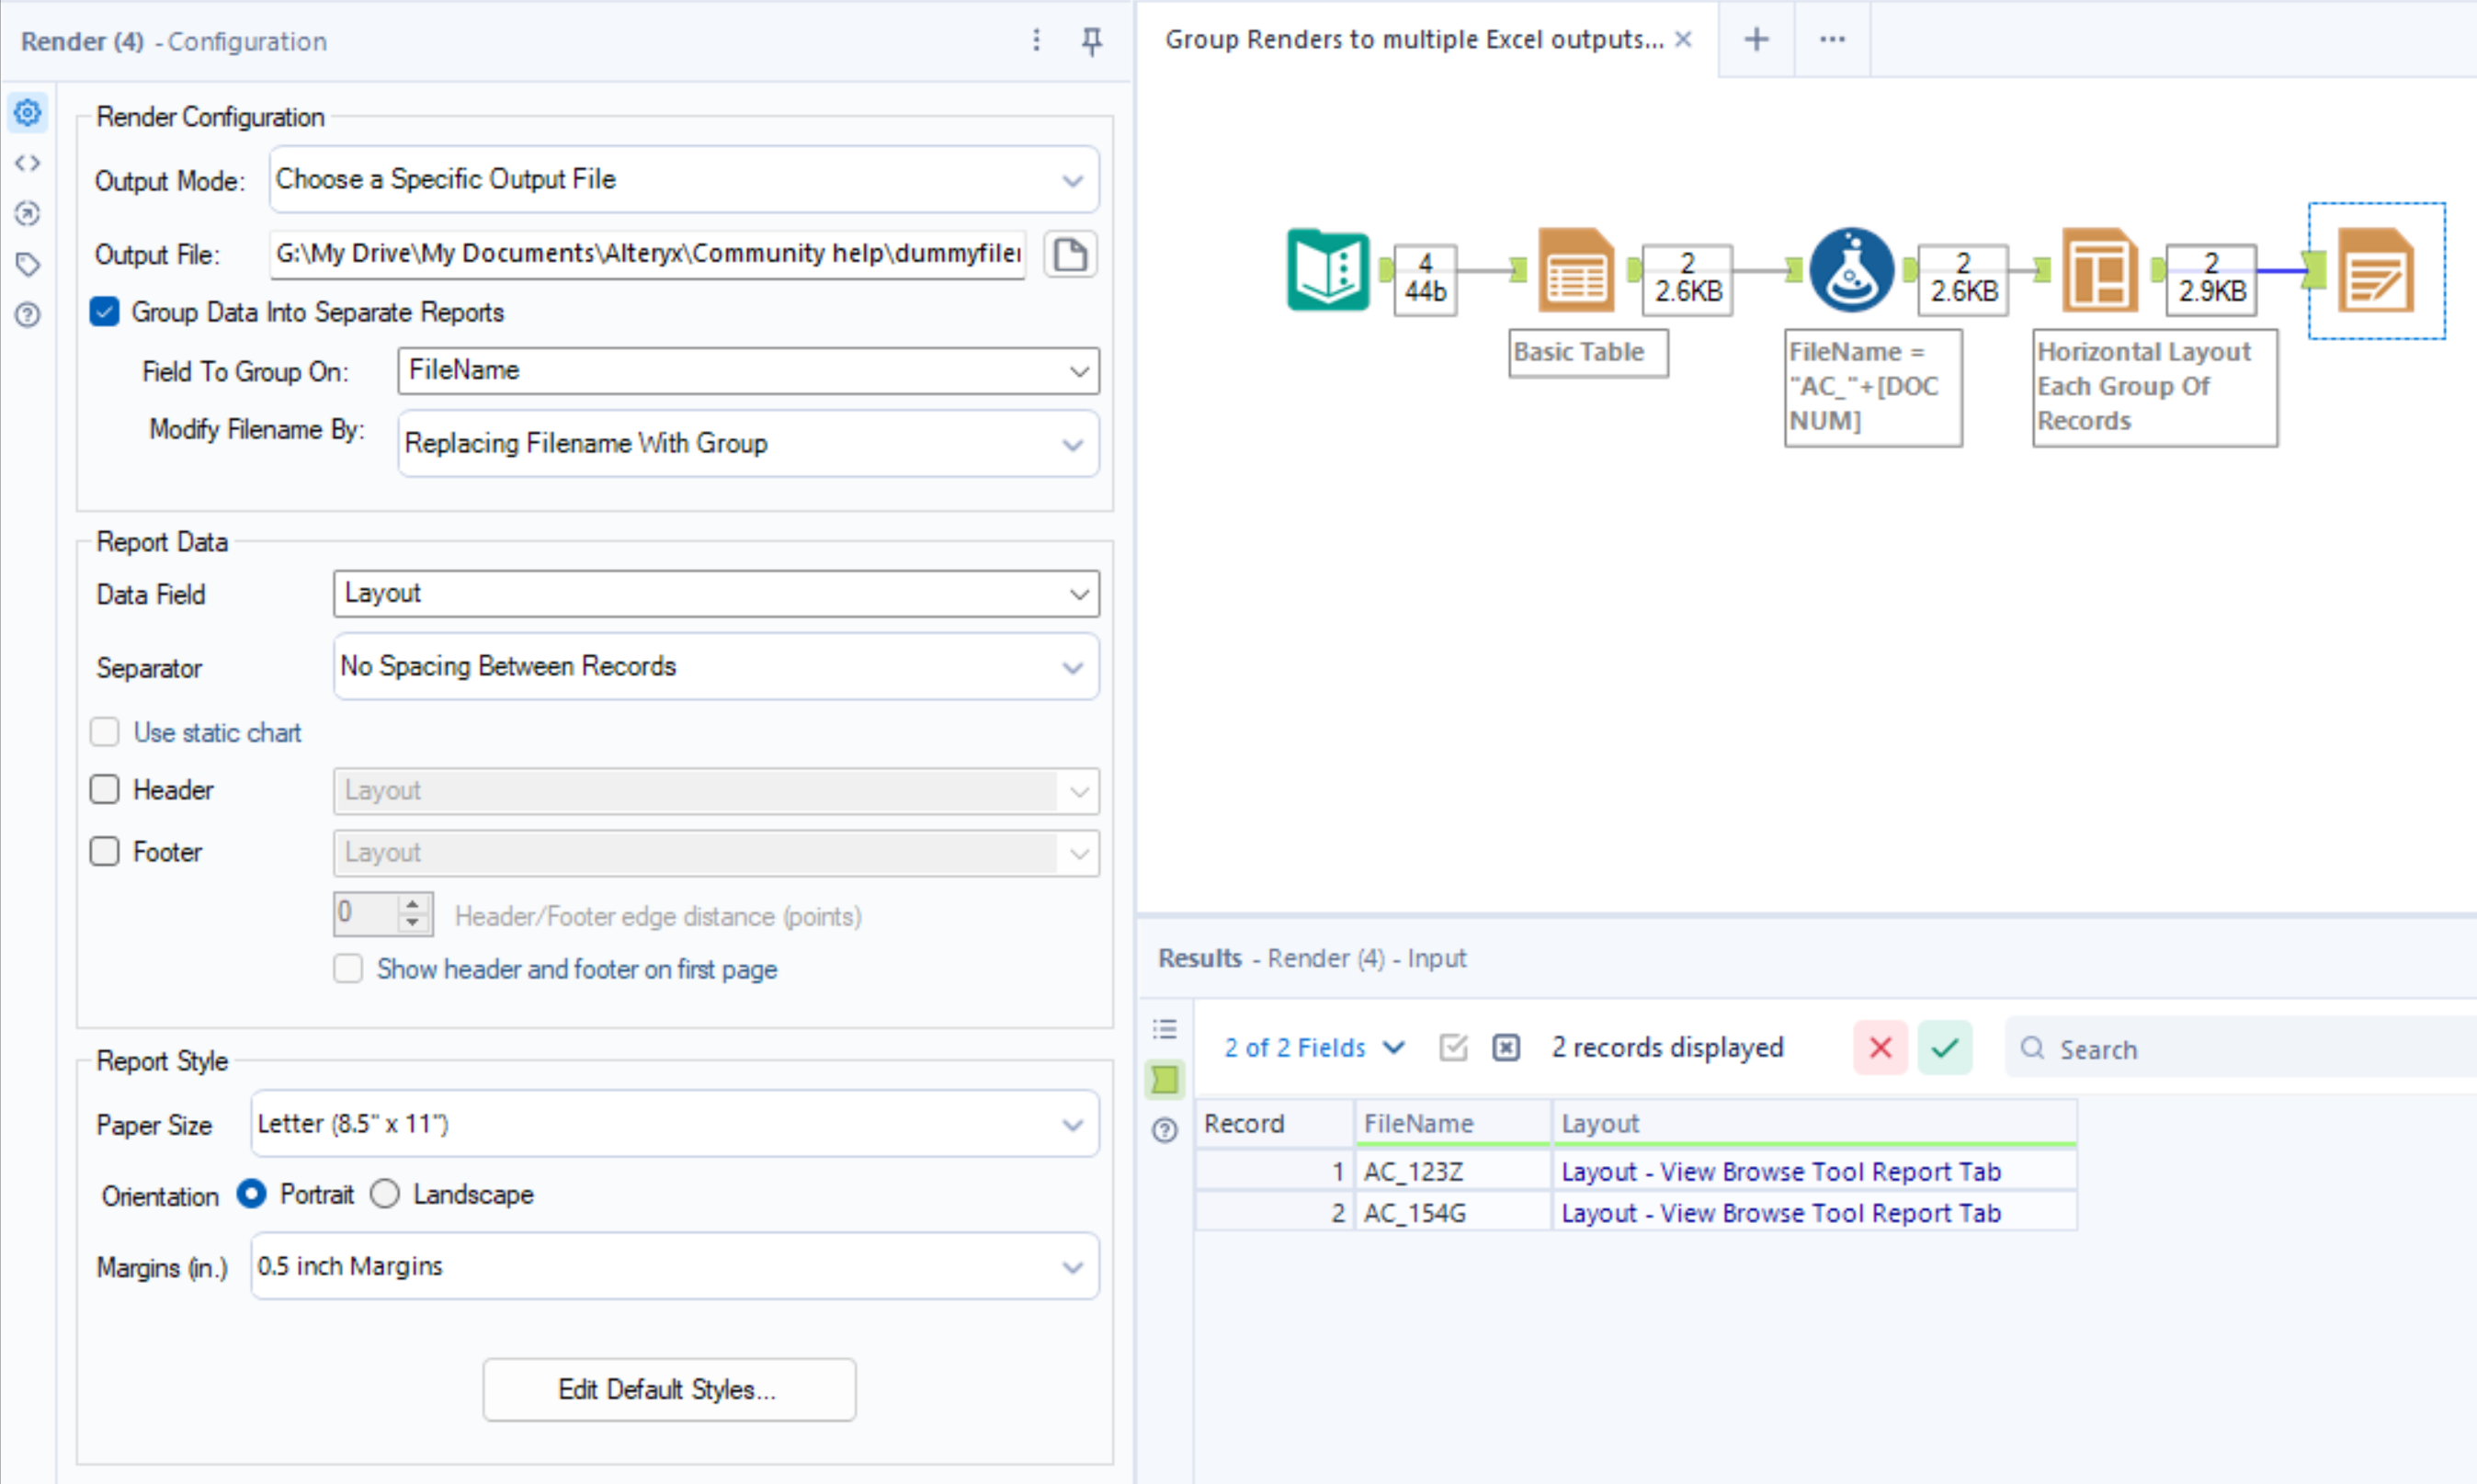The width and height of the screenshot is (2477, 1484).
Task: Open the XML view sidebar icon
Action: point(28,163)
